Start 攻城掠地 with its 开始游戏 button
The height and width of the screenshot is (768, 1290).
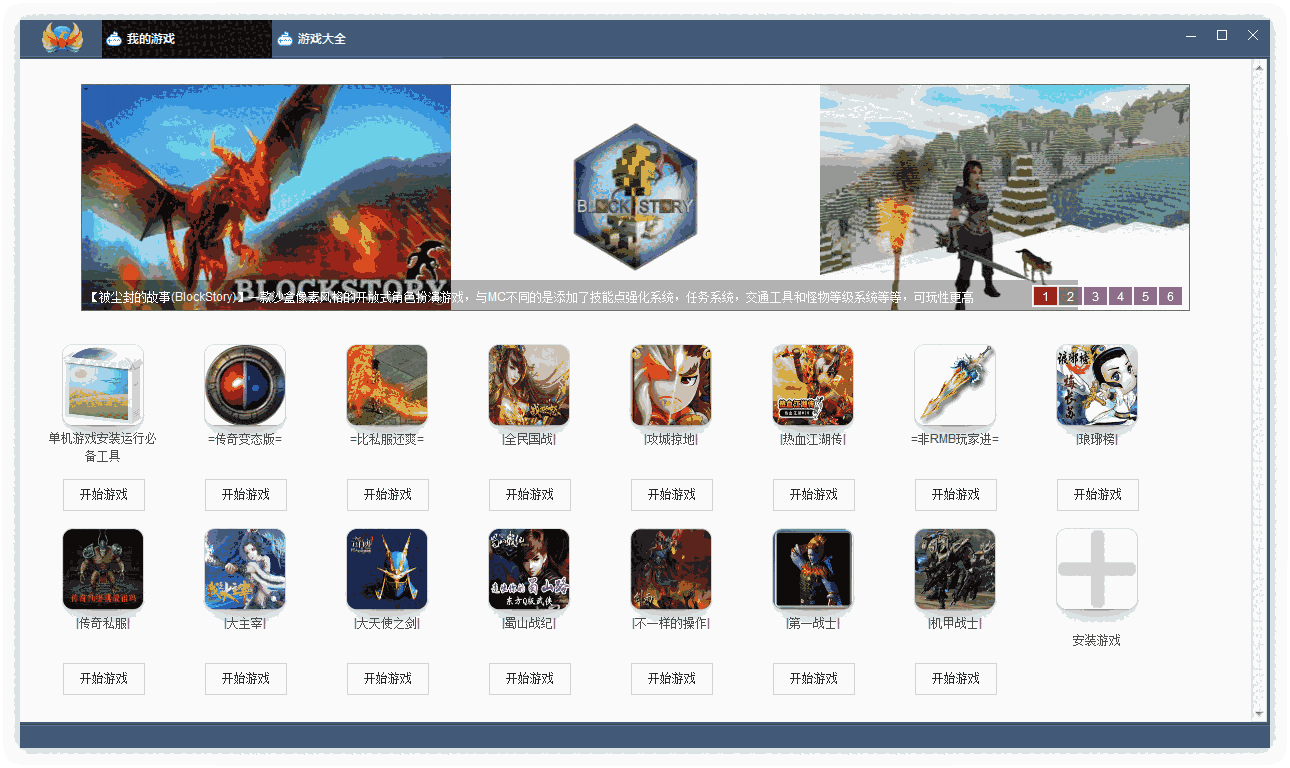(x=672, y=495)
